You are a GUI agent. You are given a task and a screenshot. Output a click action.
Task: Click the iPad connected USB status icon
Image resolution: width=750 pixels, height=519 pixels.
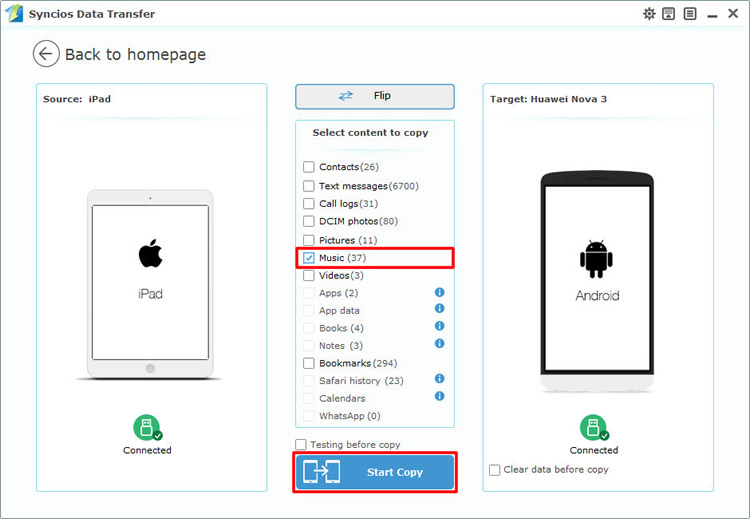pyautogui.click(x=147, y=427)
